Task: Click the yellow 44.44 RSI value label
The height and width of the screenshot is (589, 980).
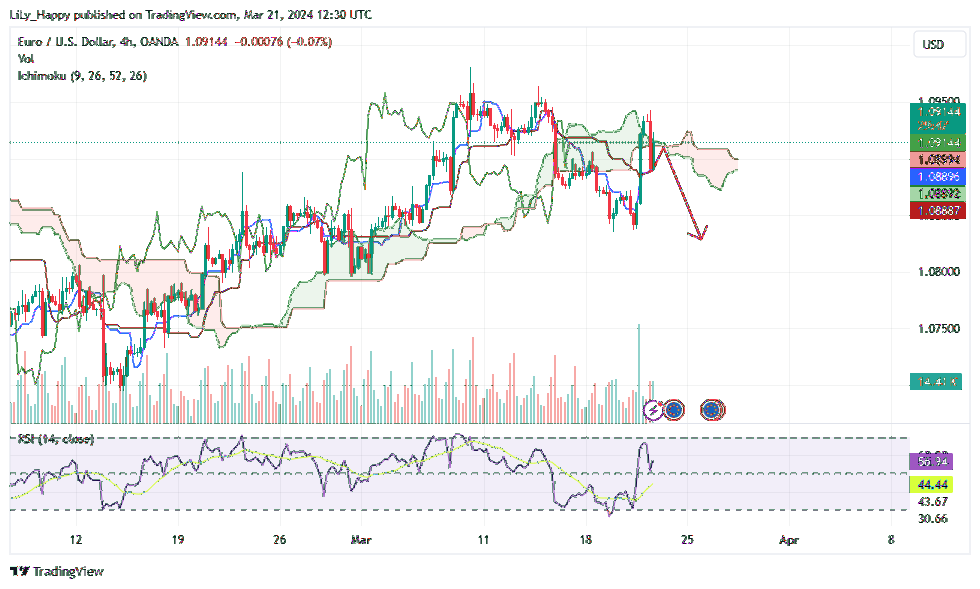Action: [931, 485]
